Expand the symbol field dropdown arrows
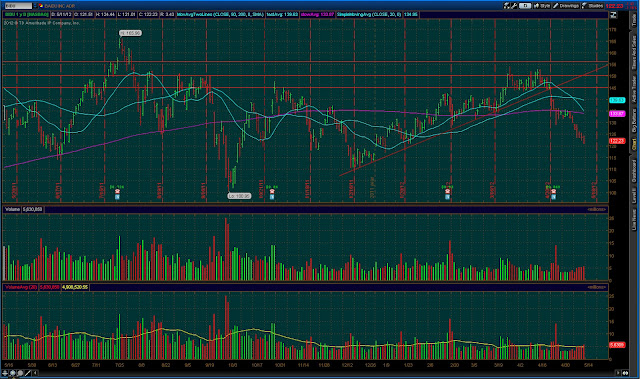 (x=35, y=6)
